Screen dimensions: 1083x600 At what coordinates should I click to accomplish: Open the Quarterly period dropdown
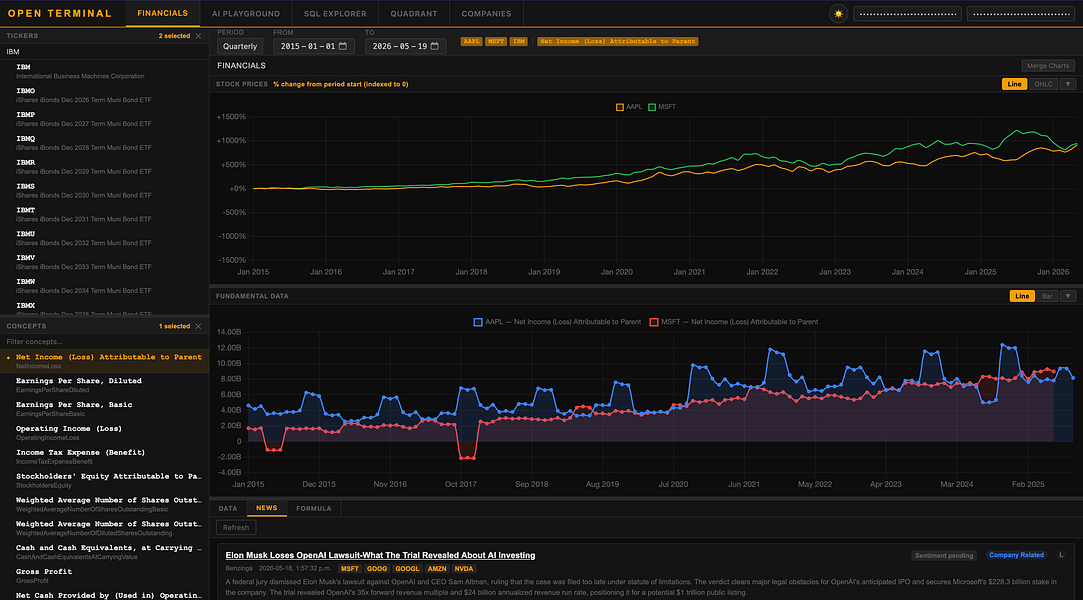240,46
